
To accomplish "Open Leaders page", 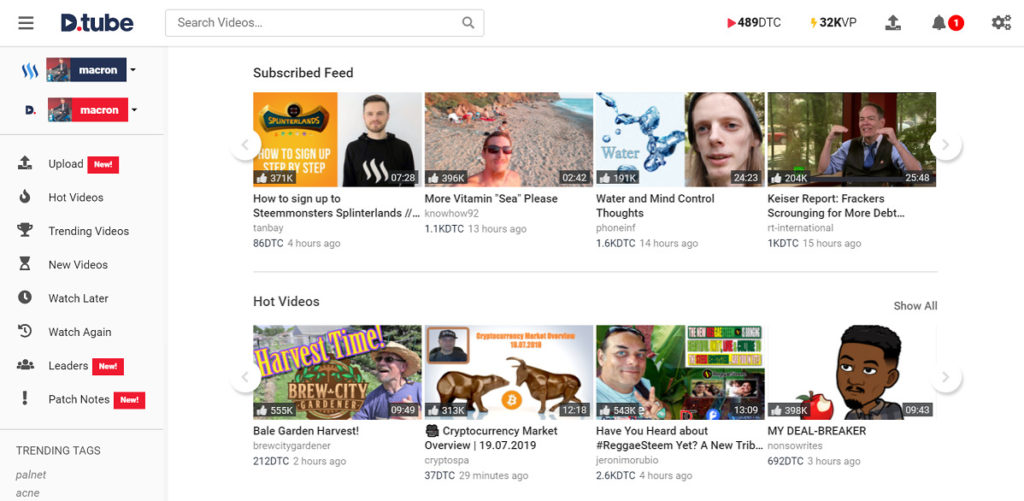I will coord(68,366).
